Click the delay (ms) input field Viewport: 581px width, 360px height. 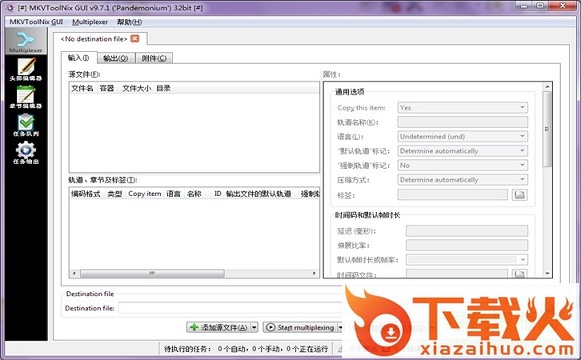pos(467,231)
